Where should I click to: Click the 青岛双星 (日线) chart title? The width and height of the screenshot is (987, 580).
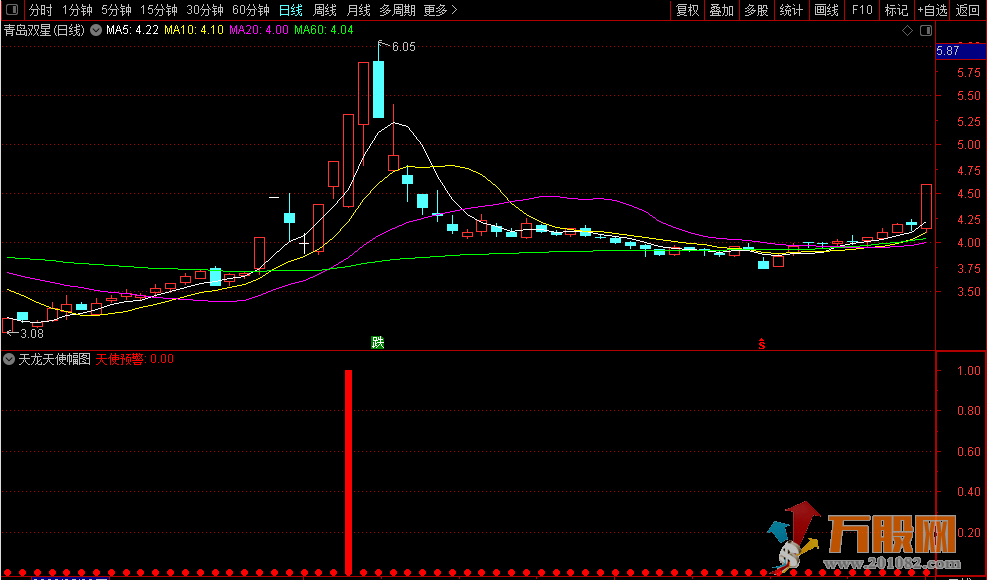44,30
